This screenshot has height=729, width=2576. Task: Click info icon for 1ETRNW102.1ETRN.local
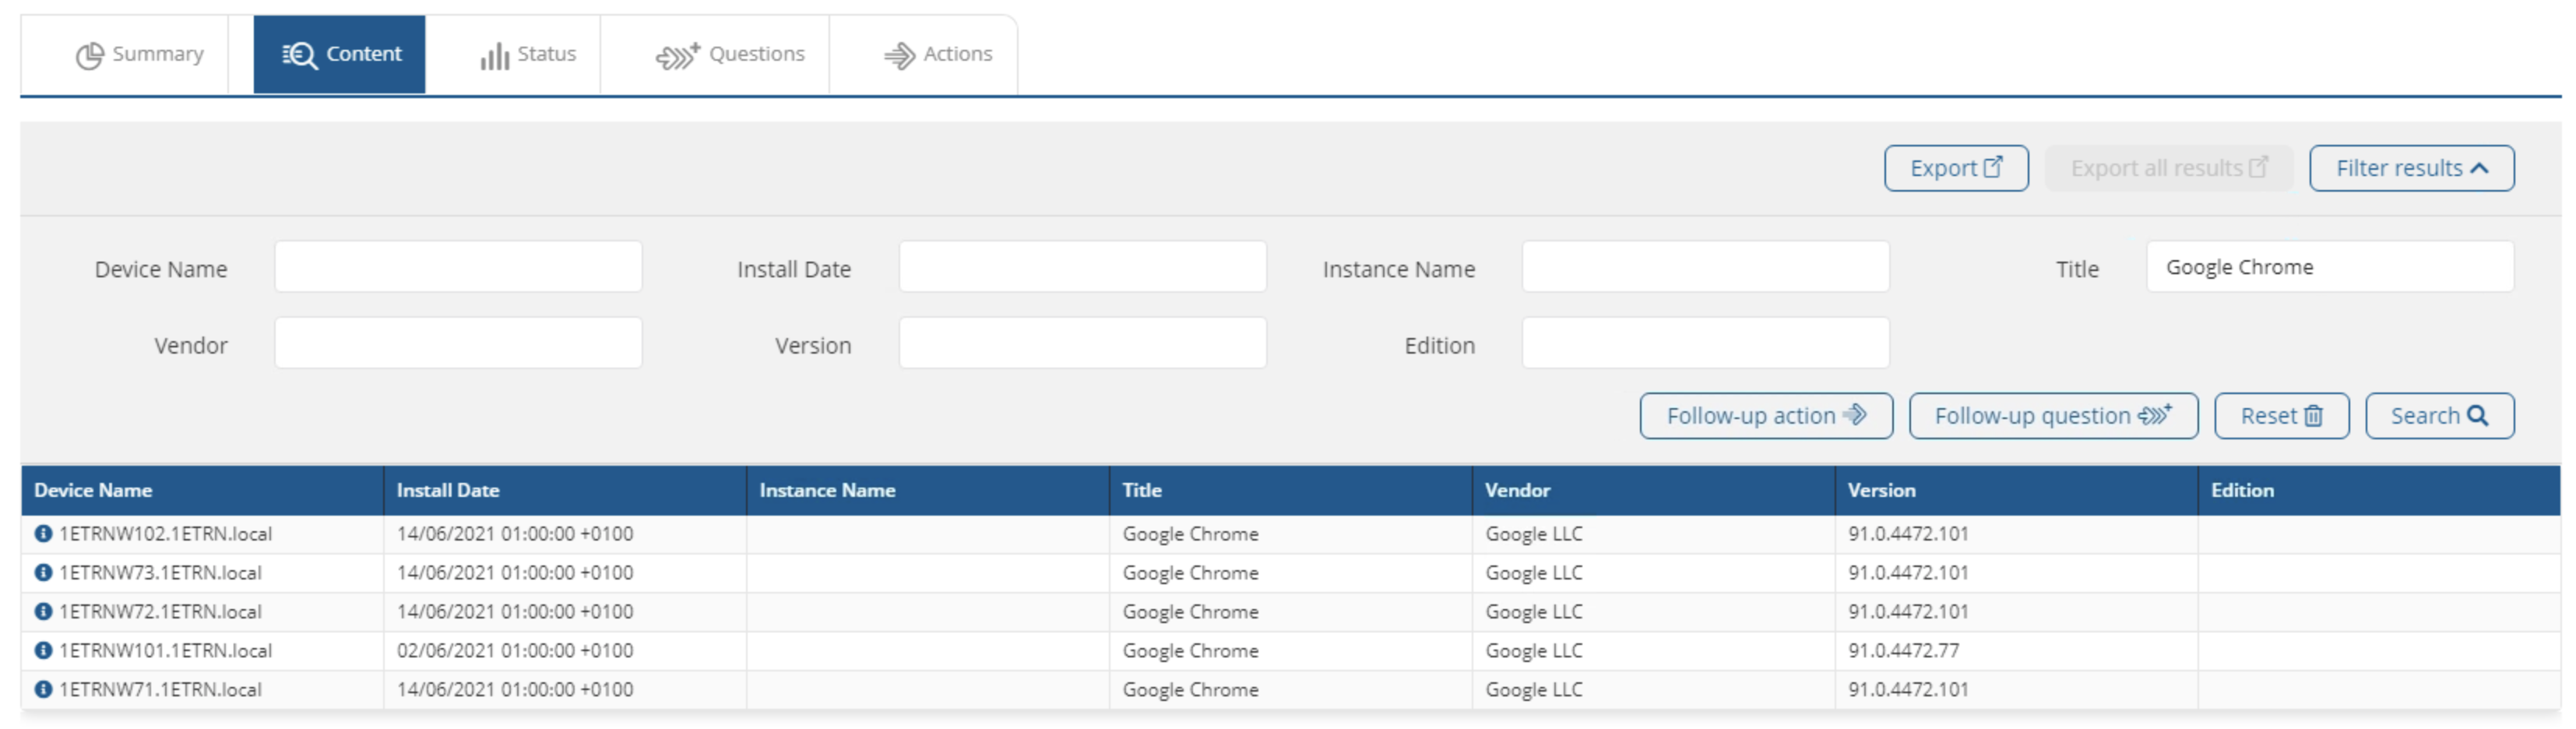43,534
